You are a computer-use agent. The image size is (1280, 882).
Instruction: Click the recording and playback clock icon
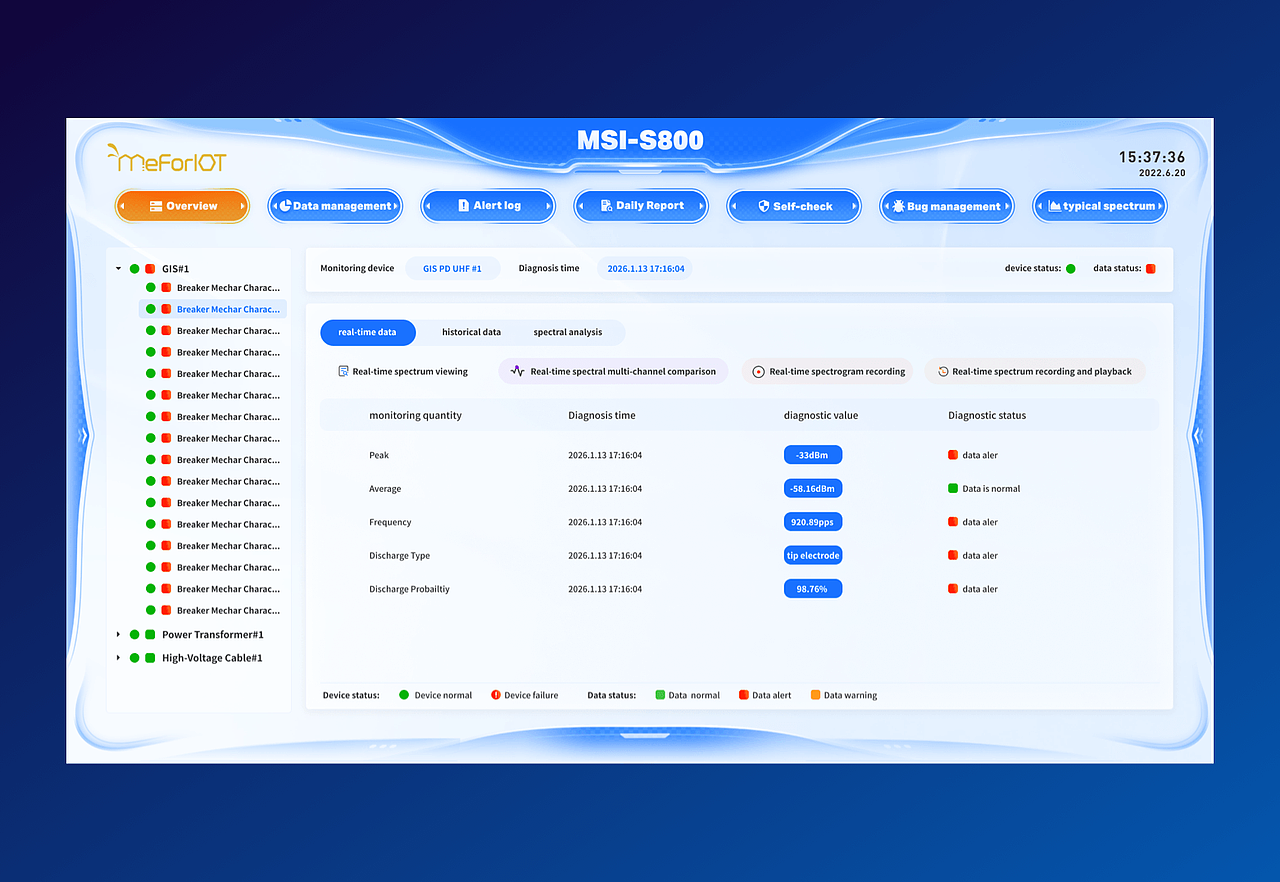click(943, 371)
